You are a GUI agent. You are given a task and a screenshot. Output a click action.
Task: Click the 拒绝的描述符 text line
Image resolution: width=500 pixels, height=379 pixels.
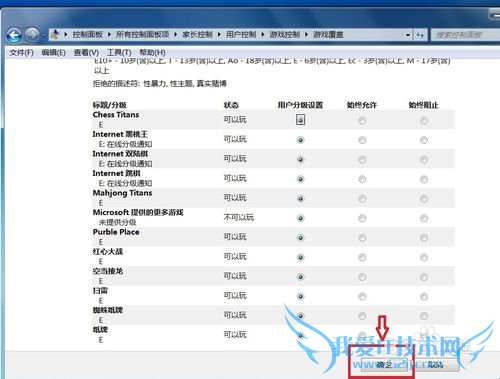click(160, 83)
